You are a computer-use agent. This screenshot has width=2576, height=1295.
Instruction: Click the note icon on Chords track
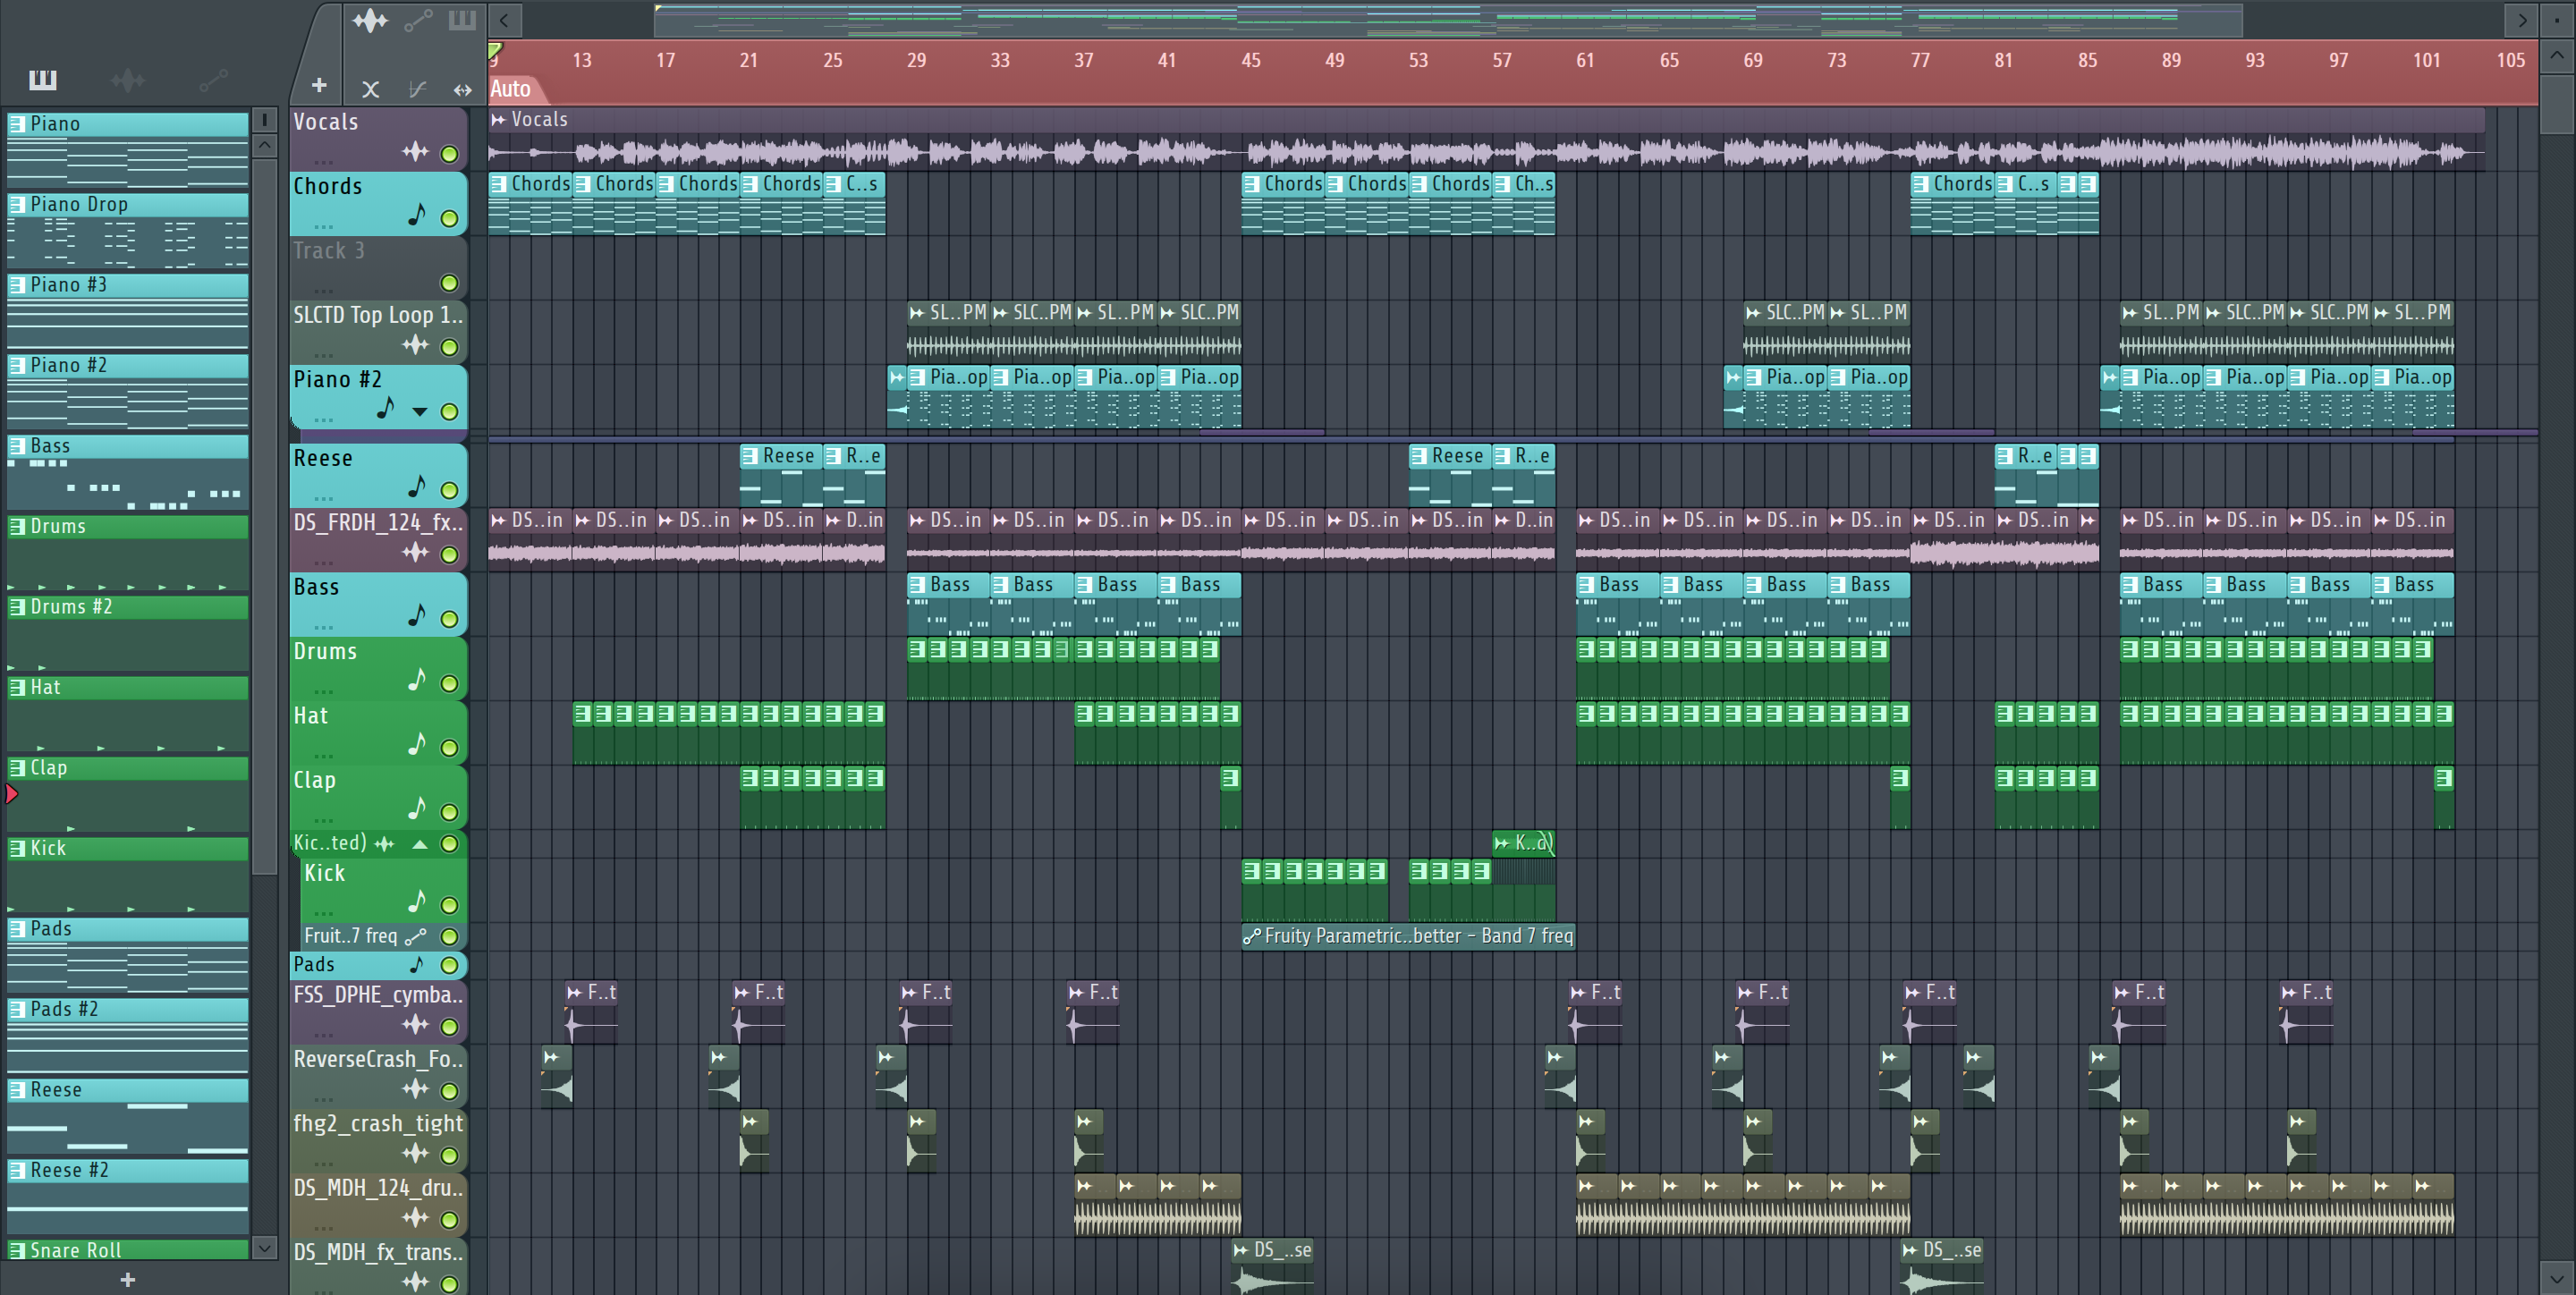tap(417, 215)
